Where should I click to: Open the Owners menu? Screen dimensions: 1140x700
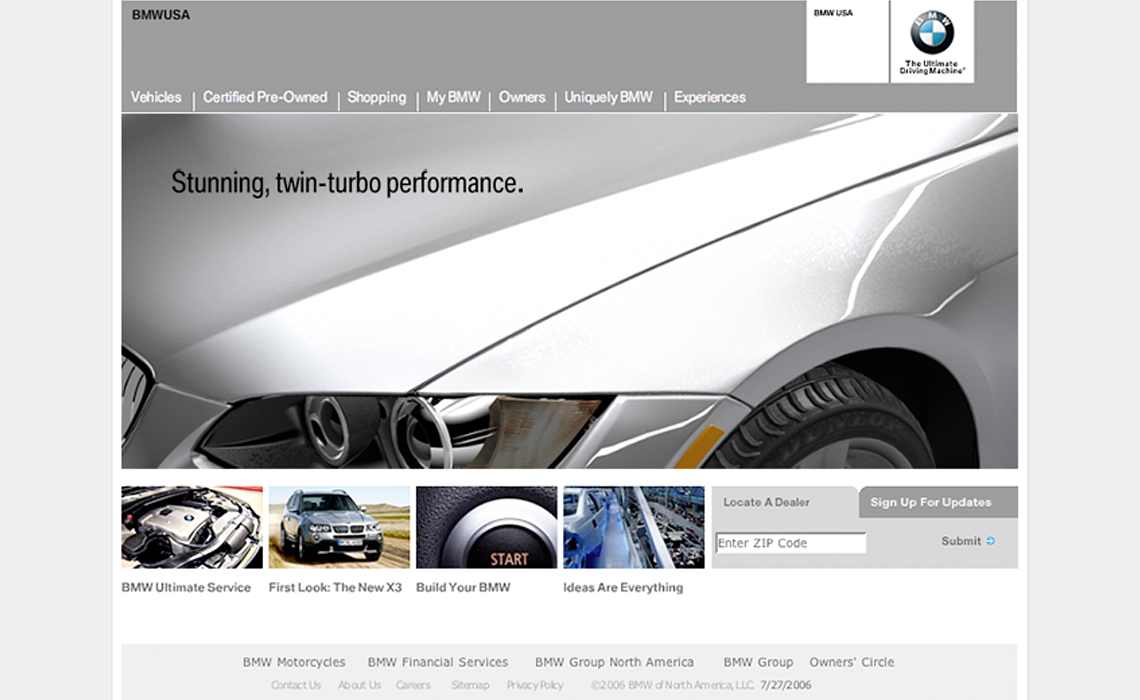[x=522, y=97]
